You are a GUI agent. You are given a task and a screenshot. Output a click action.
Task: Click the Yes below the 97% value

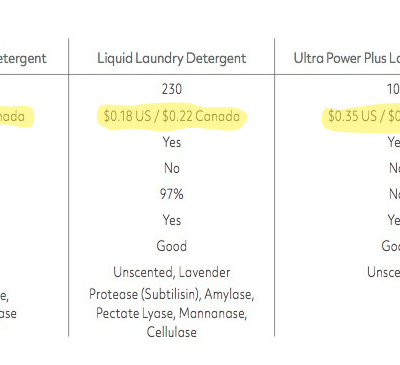172,220
